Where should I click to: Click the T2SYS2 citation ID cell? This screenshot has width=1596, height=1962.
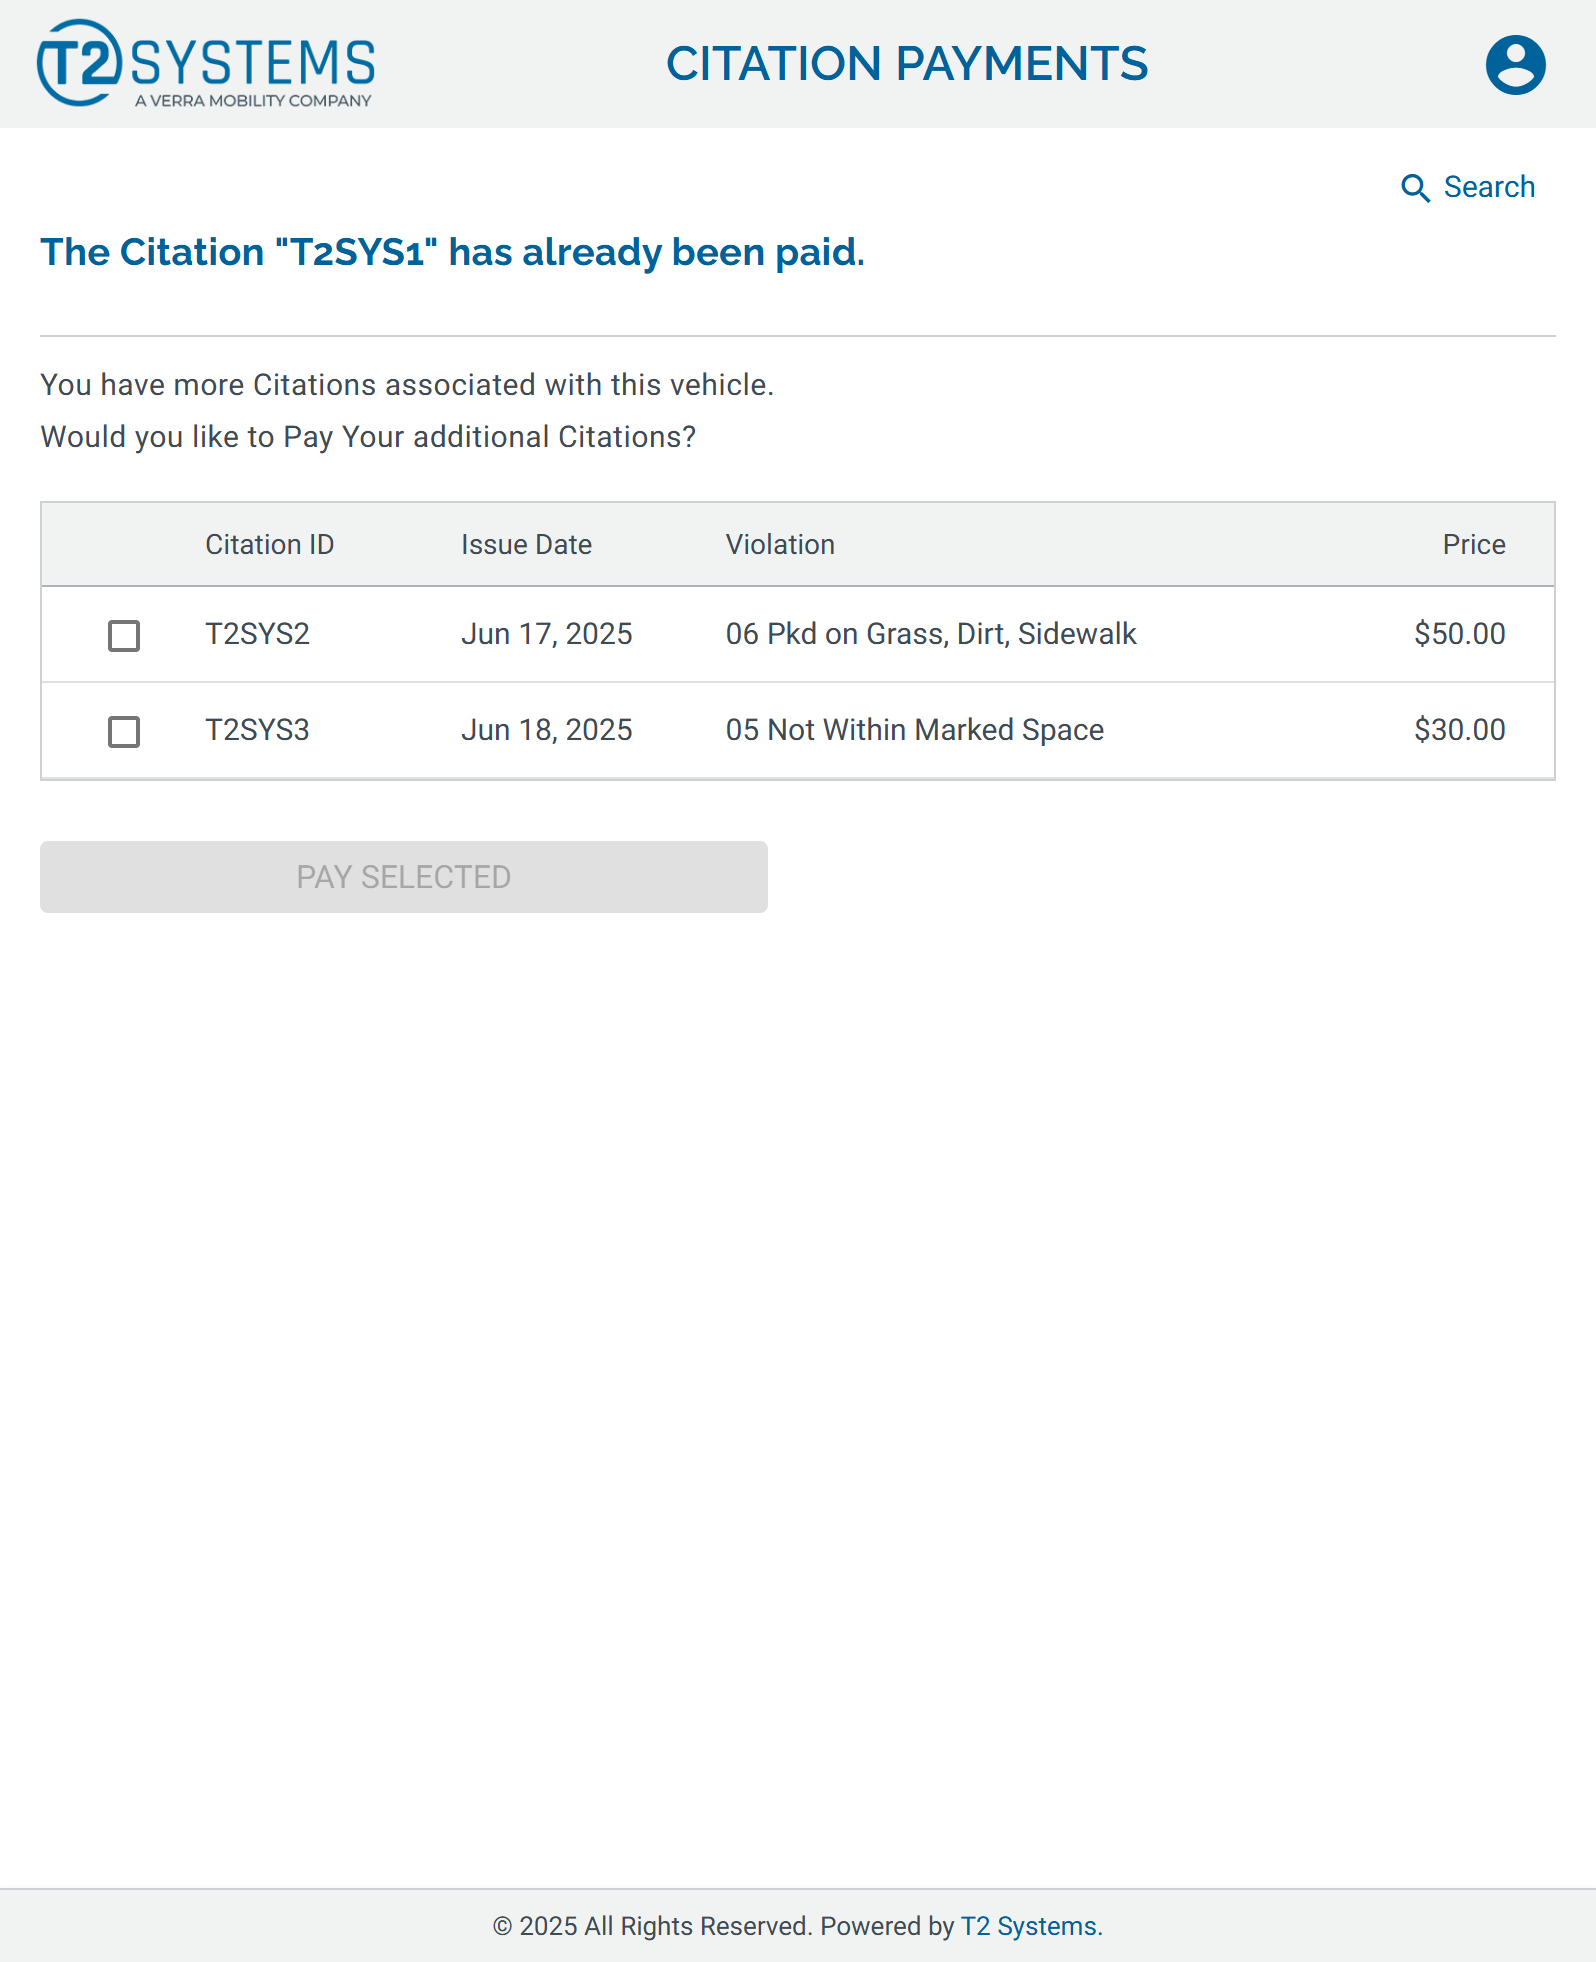[x=257, y=634]
